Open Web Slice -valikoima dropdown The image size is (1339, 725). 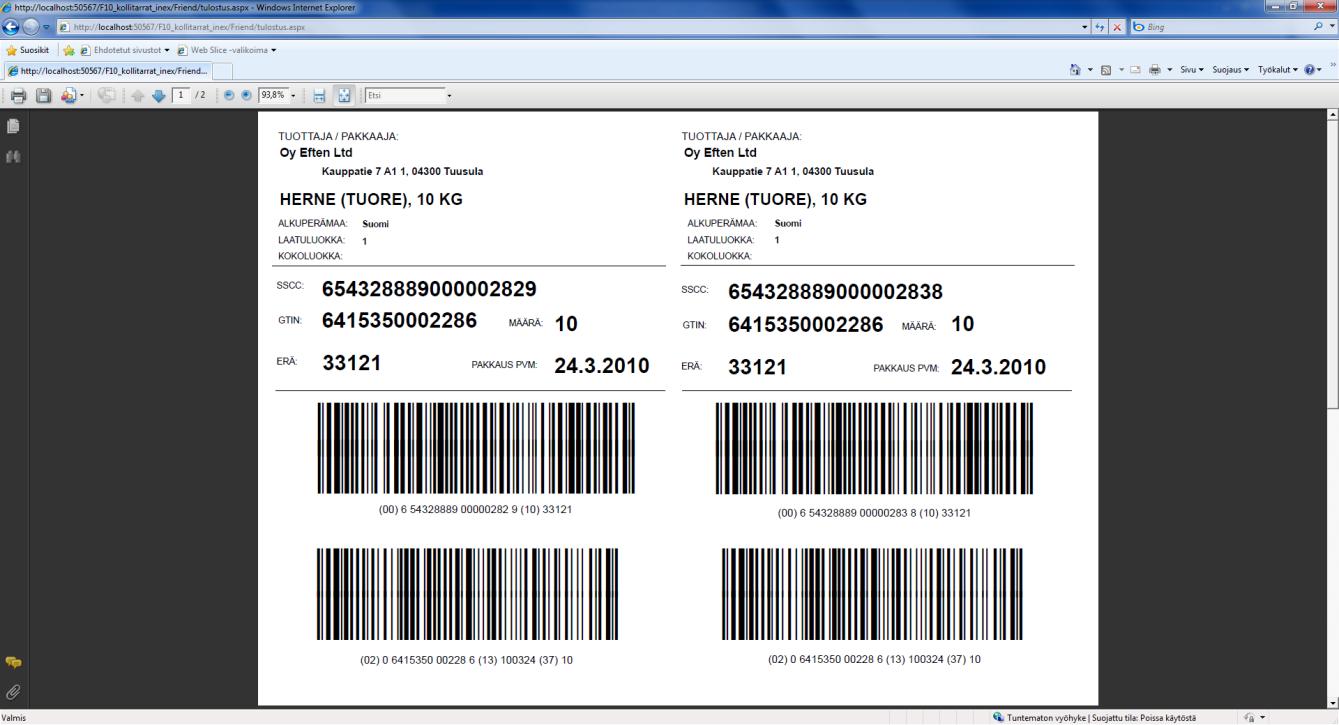(x=226, y=49)
